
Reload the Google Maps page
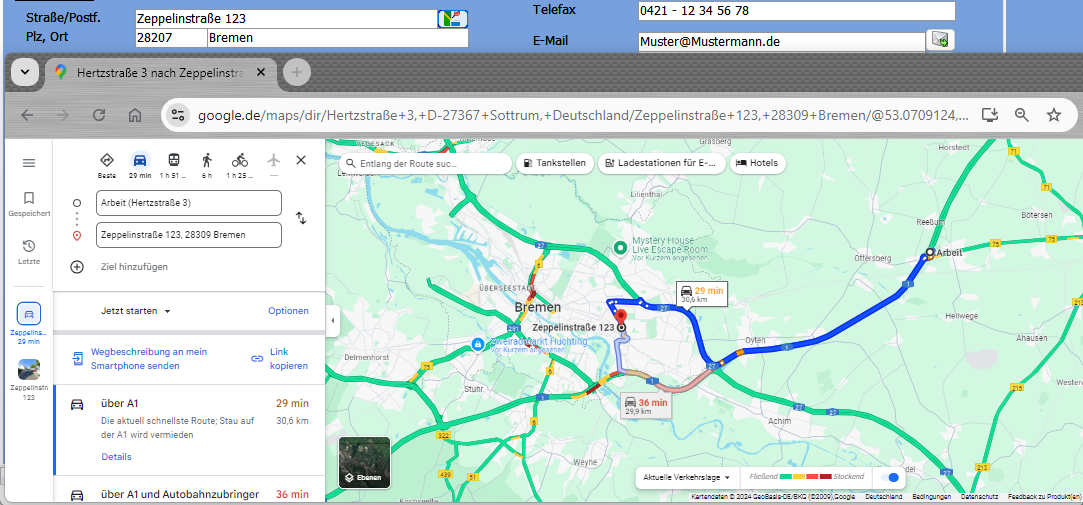pos(99,115)
